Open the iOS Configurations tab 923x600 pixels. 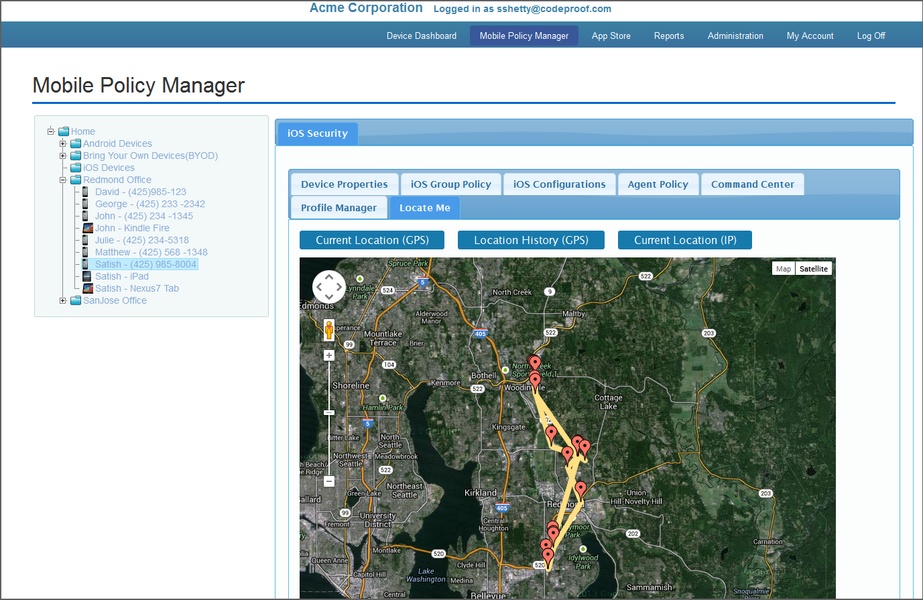559,184
